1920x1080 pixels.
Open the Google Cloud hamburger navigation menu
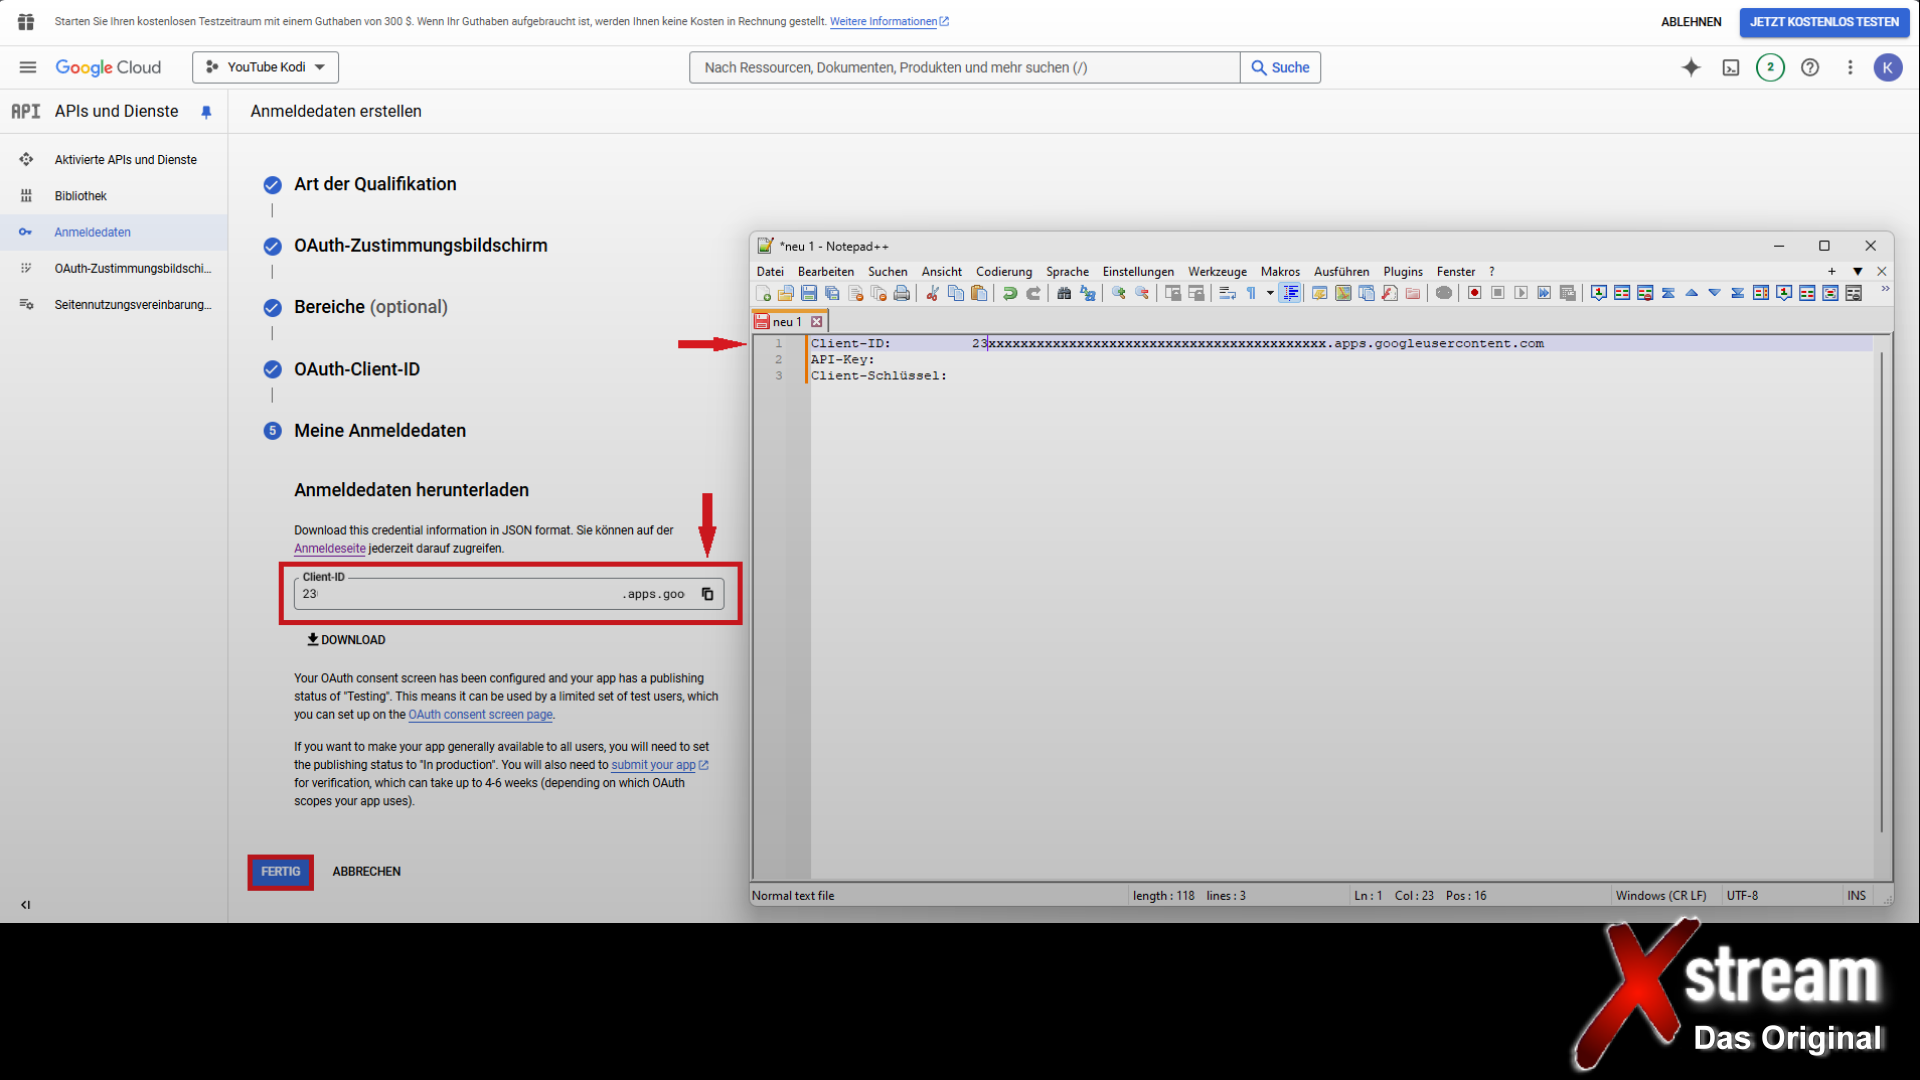click(28, 67)
